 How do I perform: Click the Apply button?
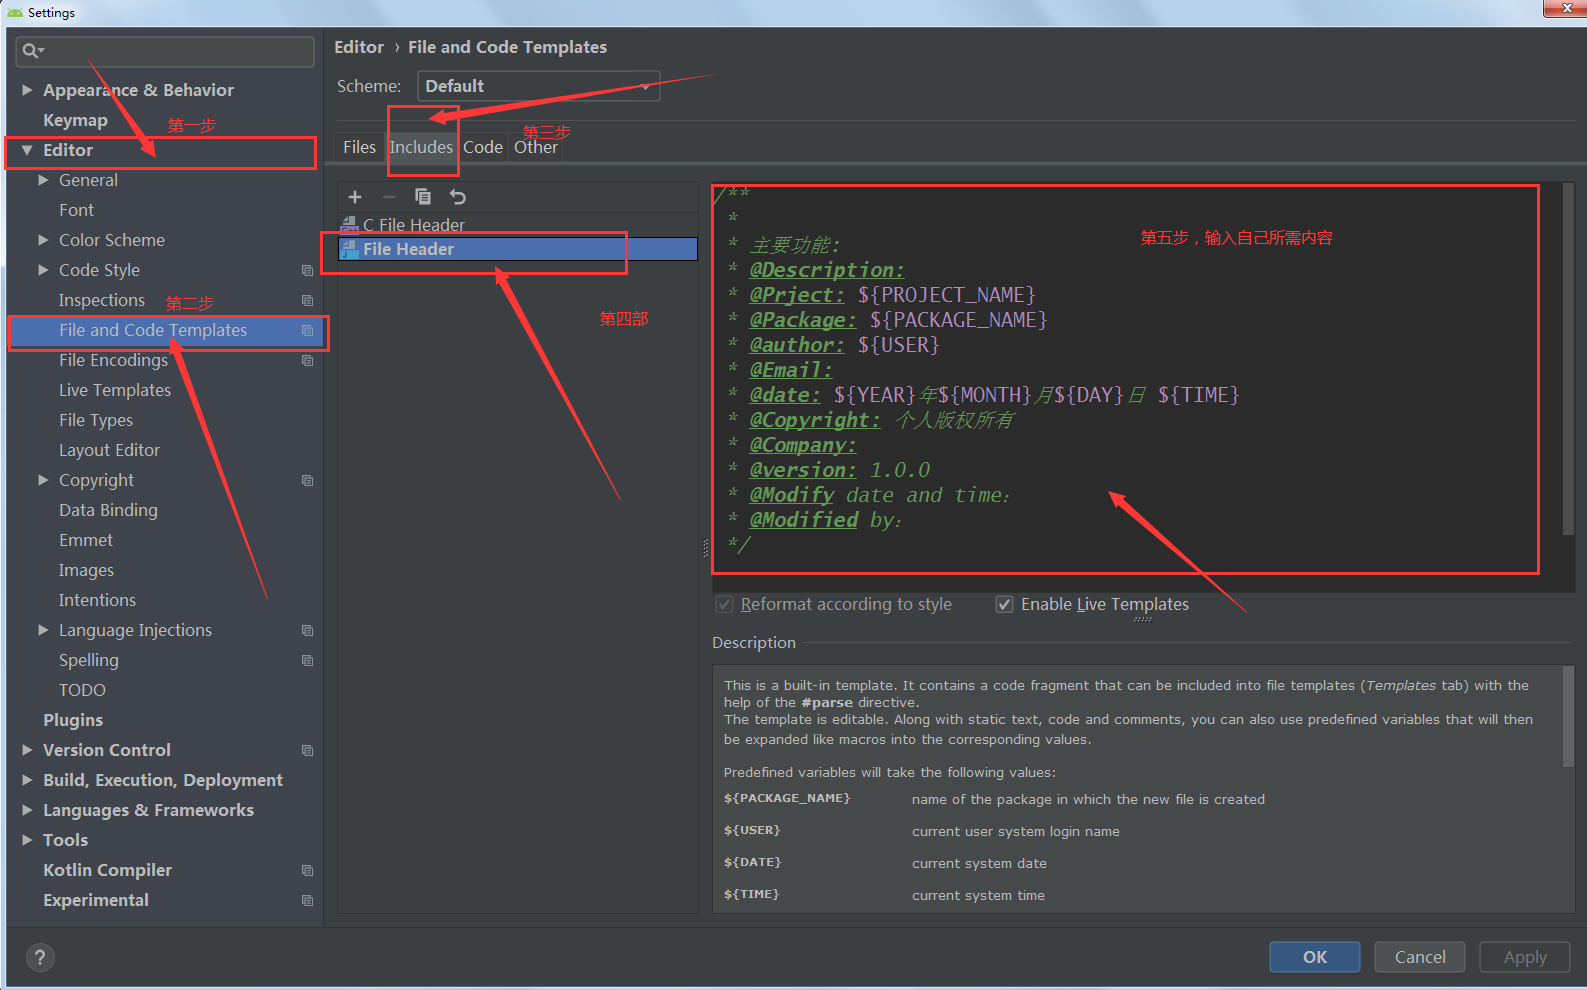coord(1525,957)
